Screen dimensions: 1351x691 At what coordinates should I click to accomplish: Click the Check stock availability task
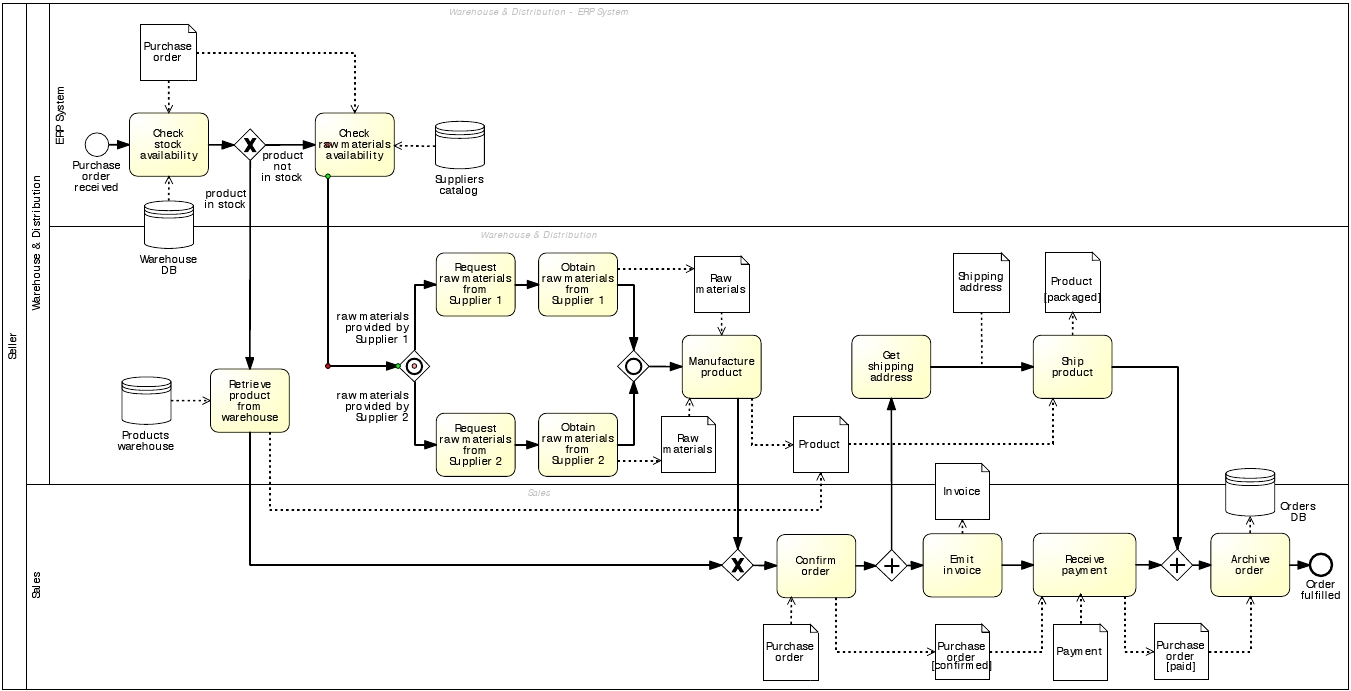(169, 145)
